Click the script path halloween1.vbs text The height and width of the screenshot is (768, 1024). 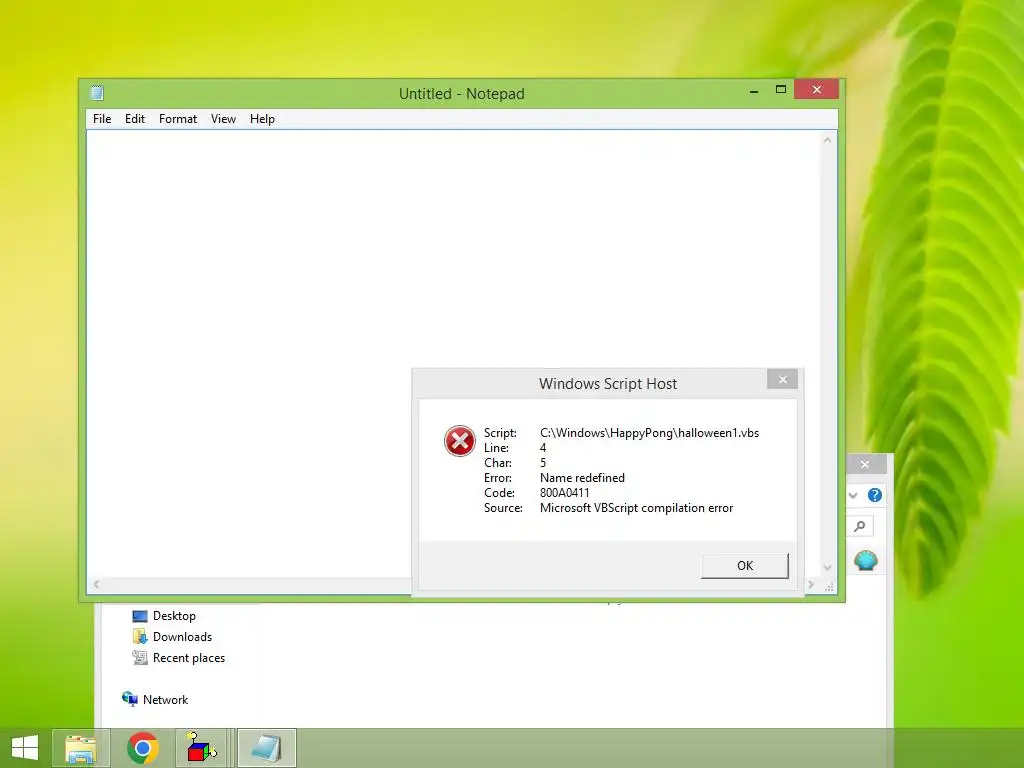(649, 433)
